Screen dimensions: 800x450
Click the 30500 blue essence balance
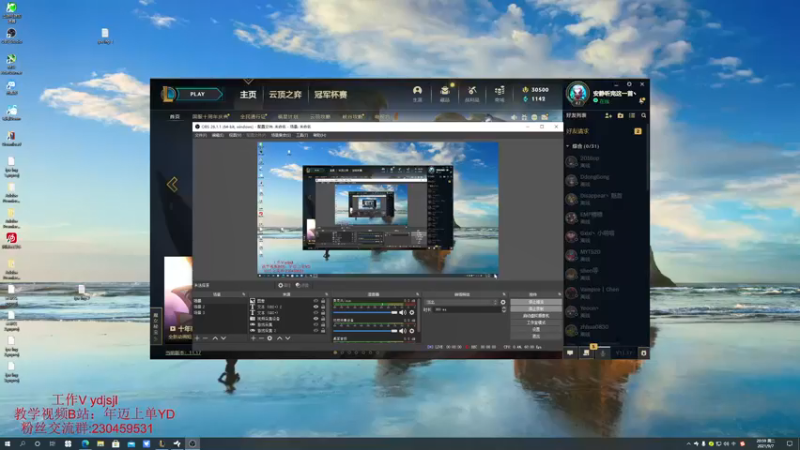(535, 90)
